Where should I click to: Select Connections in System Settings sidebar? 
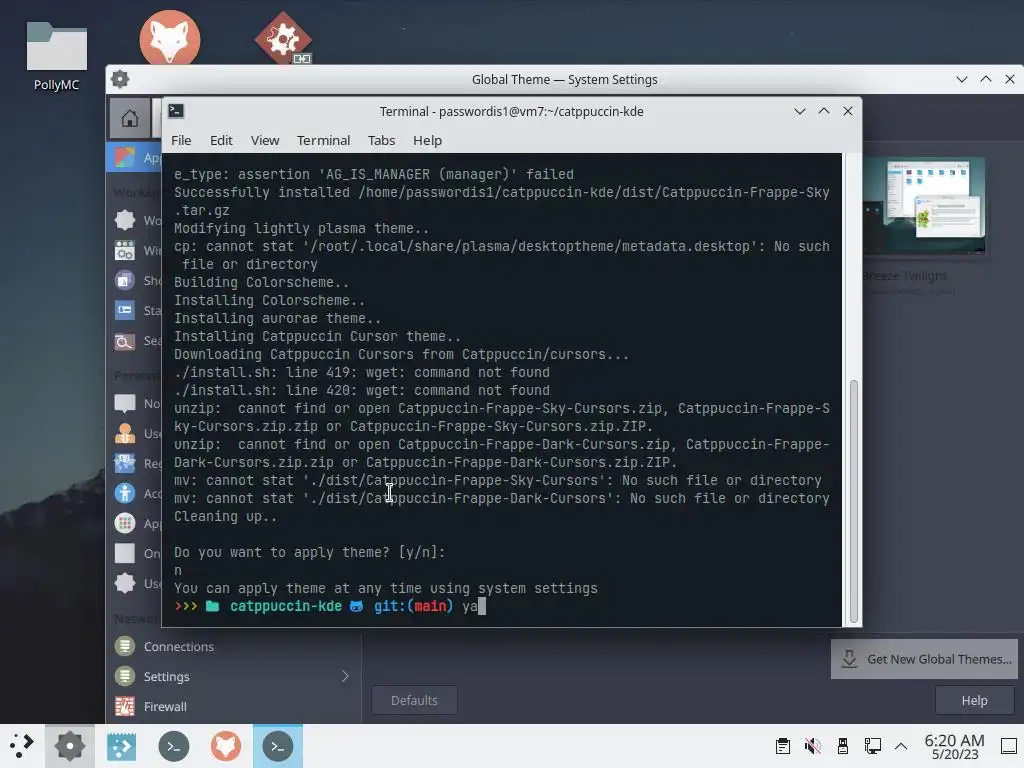coord(234,647)
